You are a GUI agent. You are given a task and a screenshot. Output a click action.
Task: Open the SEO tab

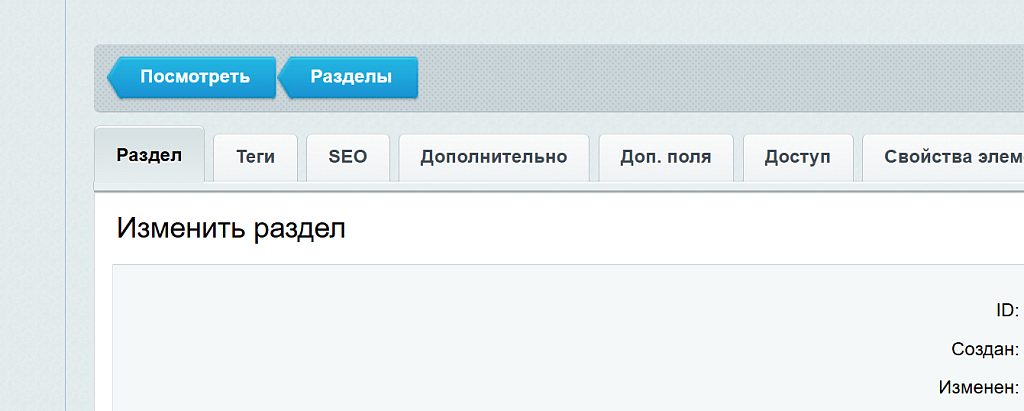point(348,157)
